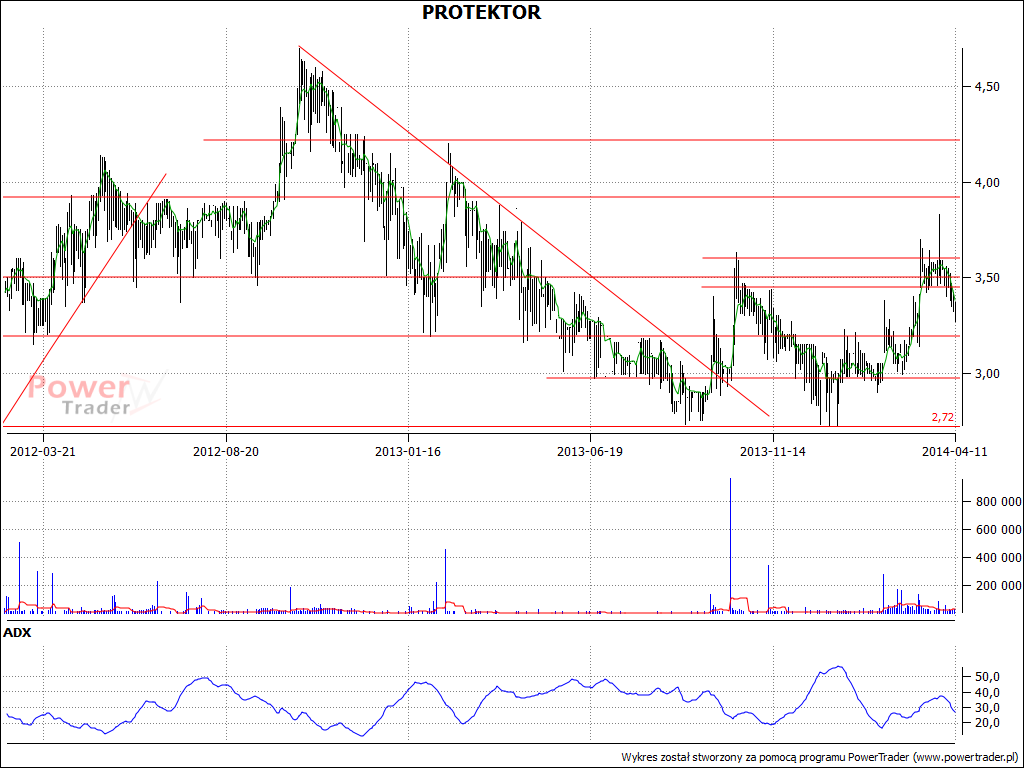Select the 20,0 ADX axis label
The image size is (1024, 768).
pyautogui.click(x=986, y=723)
